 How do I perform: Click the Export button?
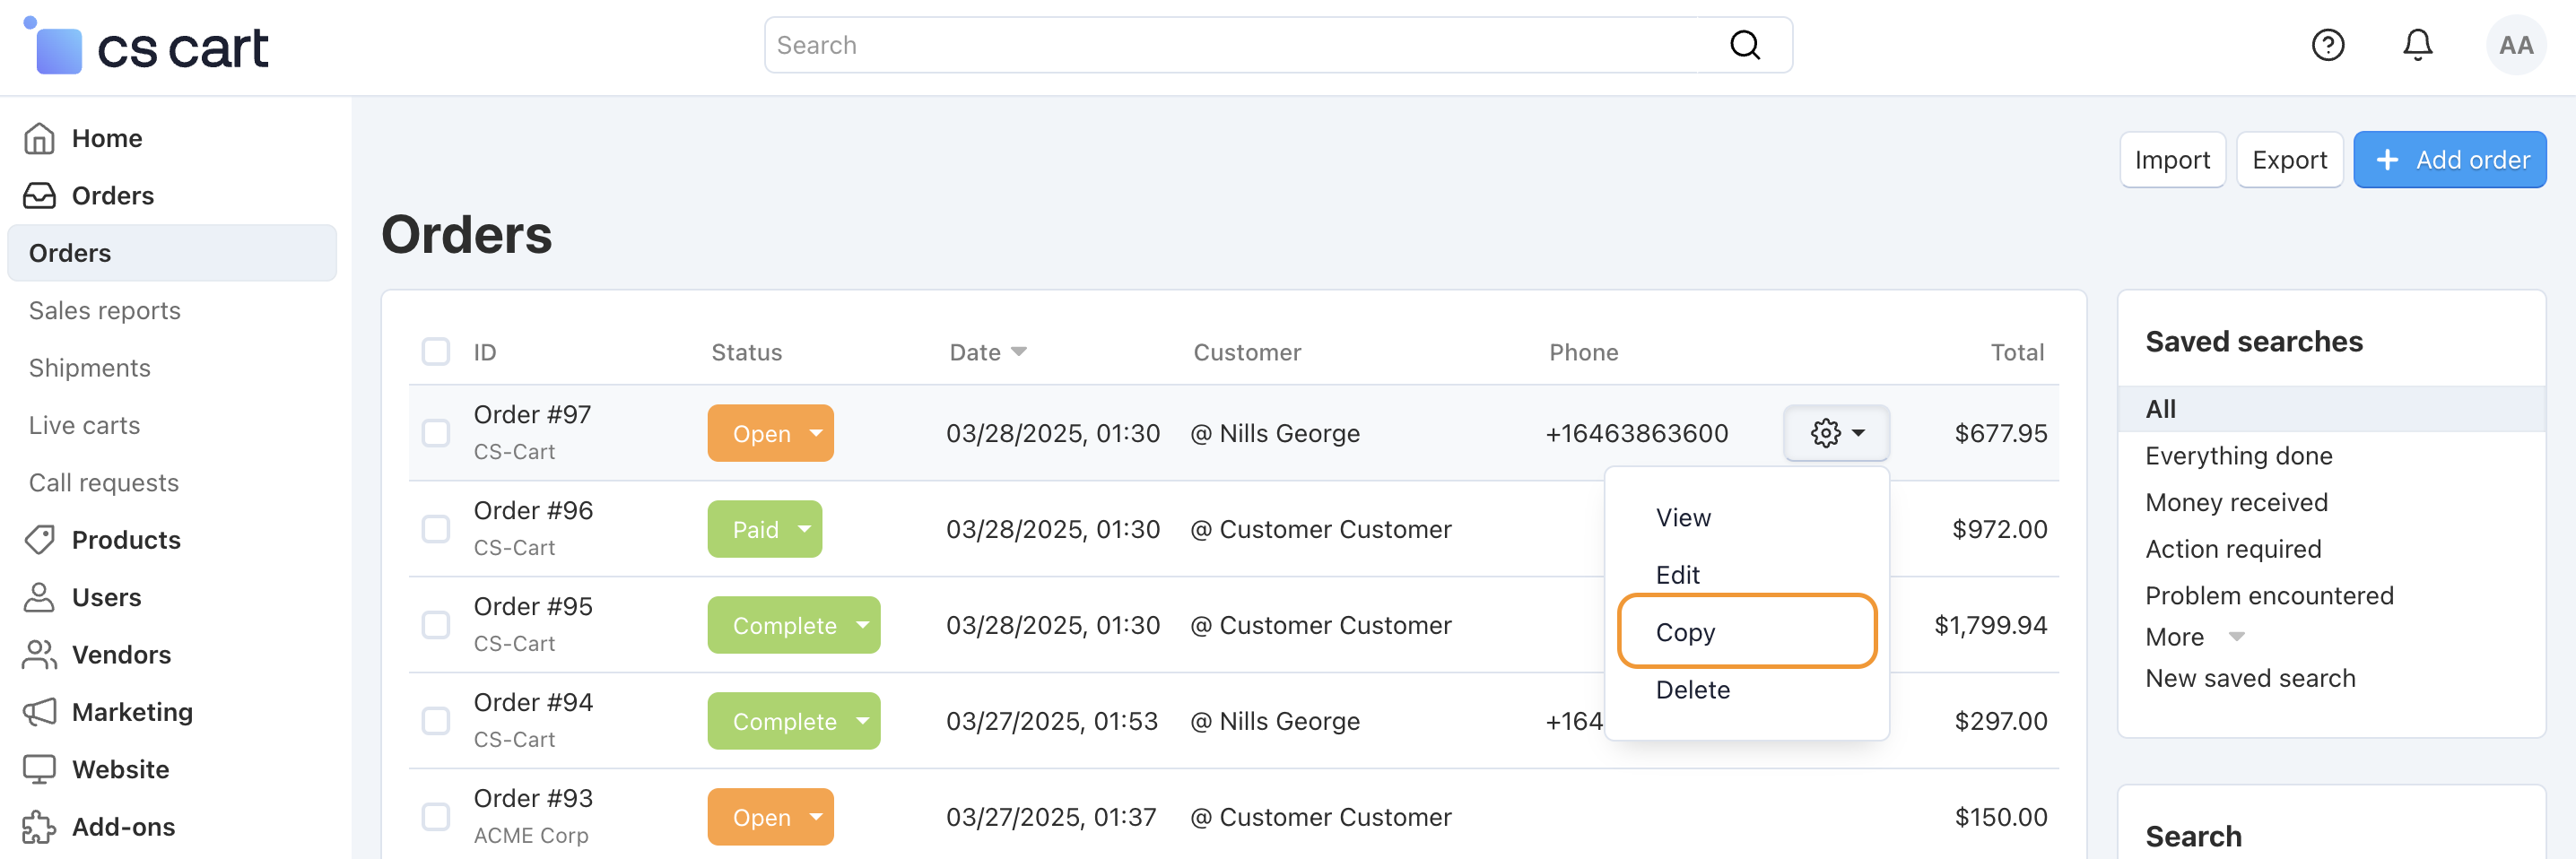[2289, 160]
